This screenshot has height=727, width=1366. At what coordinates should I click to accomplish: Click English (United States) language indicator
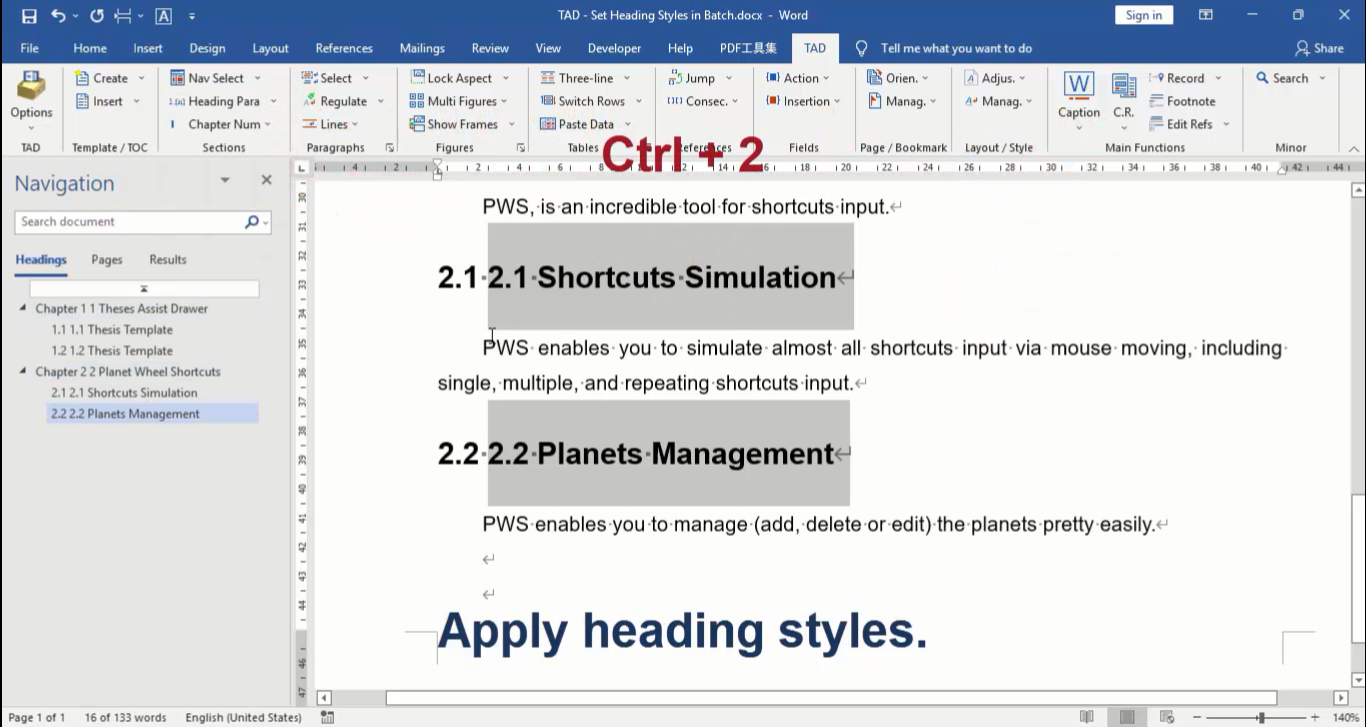click(244, 717)
